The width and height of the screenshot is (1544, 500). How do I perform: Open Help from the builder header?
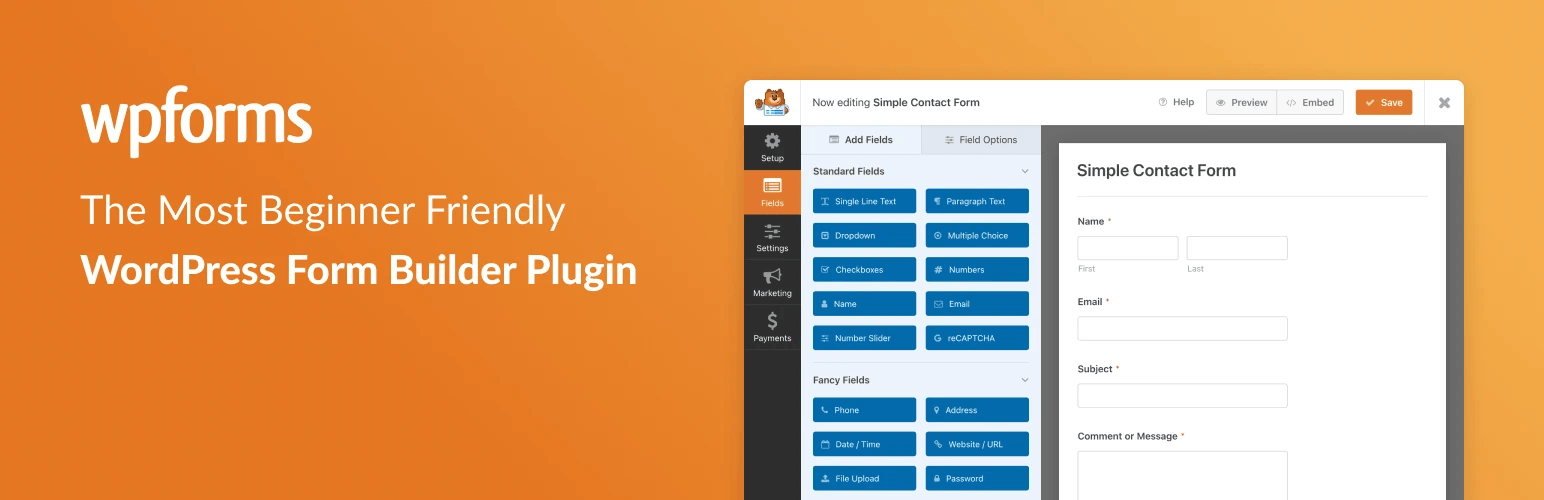coord(1176,102)
